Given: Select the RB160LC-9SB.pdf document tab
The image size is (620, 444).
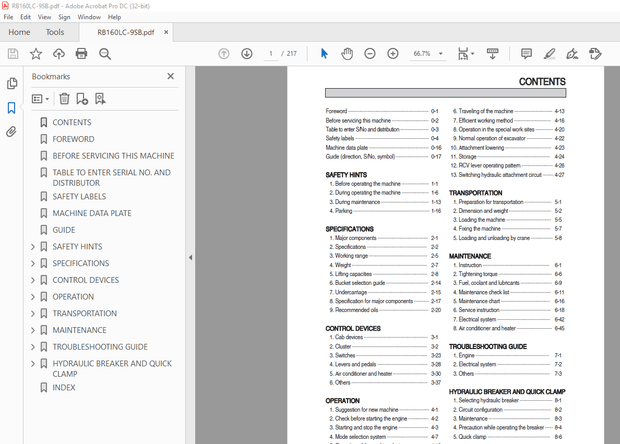Looking at the screenshot, I should [126, 32].
